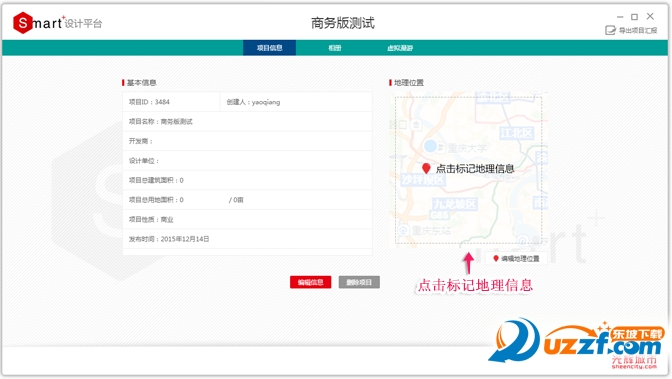The width and height of the screenshot is (672, 379).
Task: Select the 项目名称 row in basic info
Action: click(247, 121)
